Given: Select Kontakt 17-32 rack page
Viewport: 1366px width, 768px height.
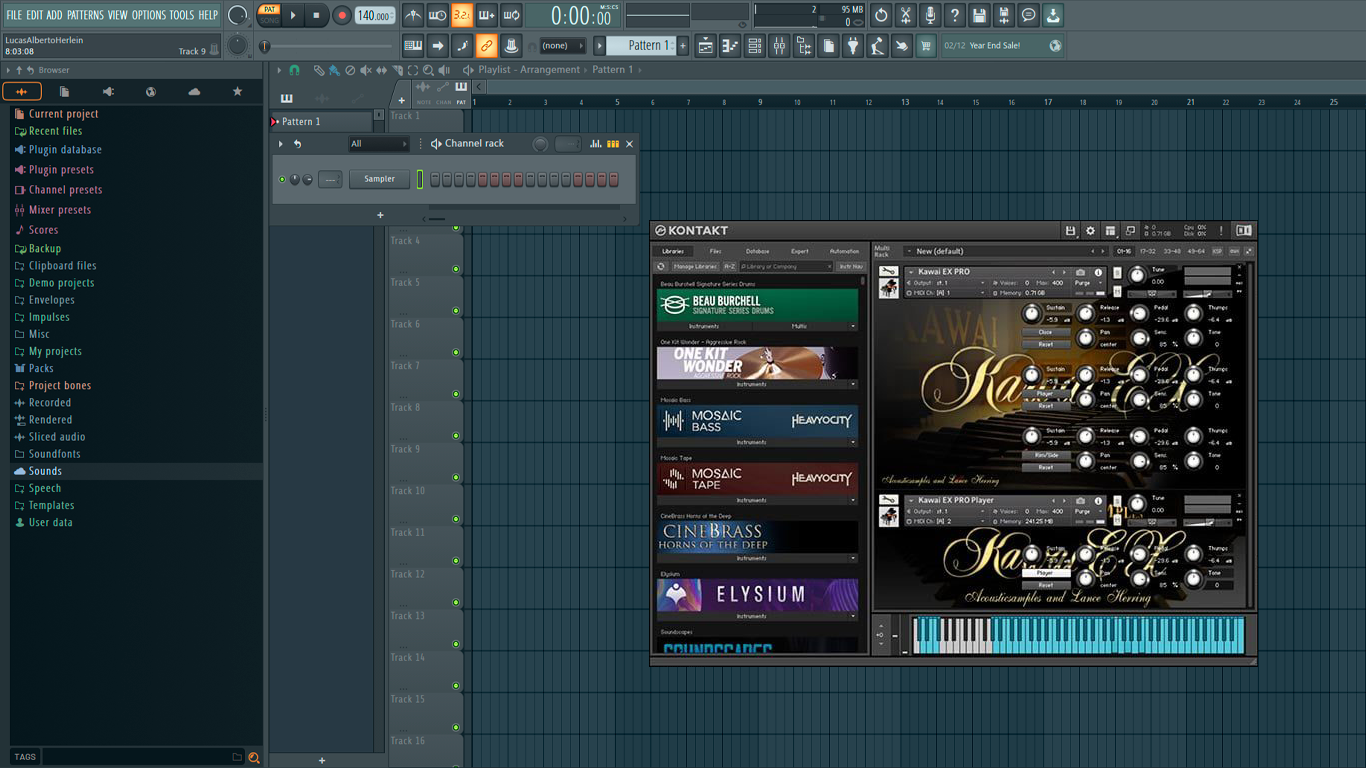Looking at the screenshot, I should pyautogui.click(x=1148, y=251).
